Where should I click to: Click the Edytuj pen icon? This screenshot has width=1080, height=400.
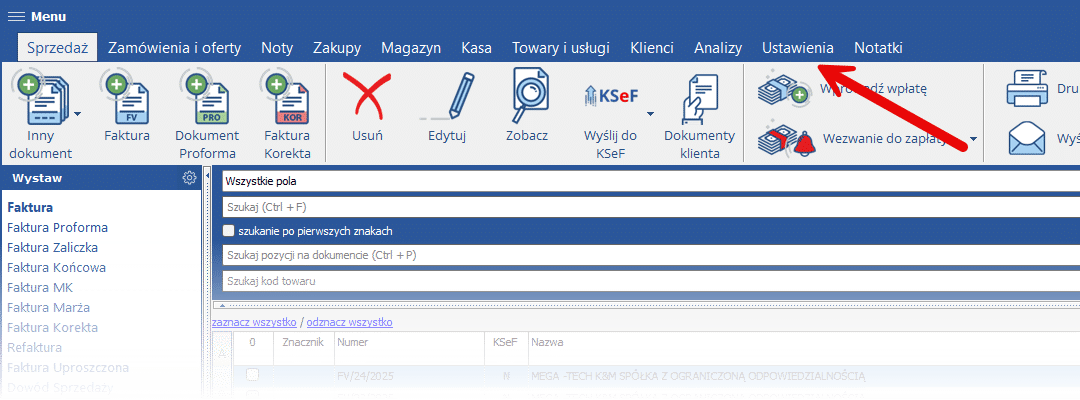click(x=447, y=99)
